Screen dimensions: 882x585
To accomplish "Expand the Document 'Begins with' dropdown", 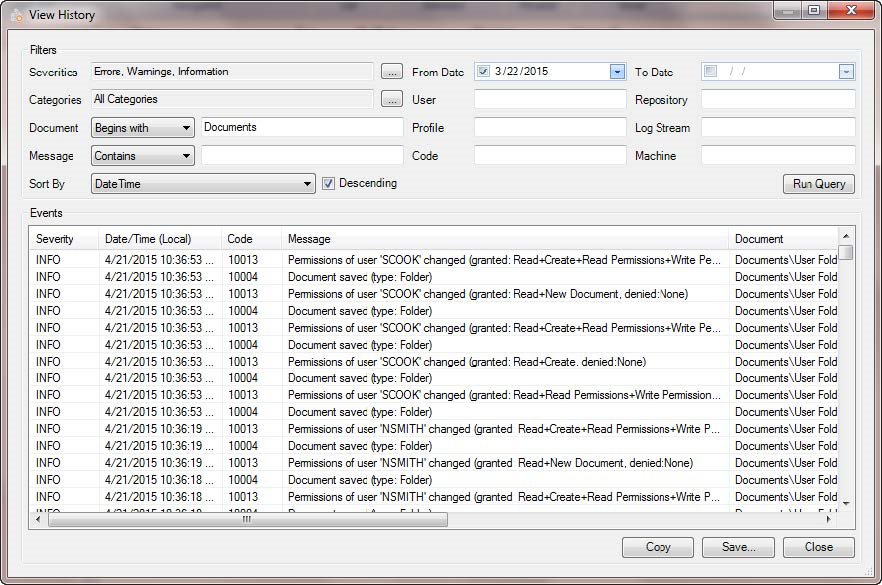I will point(186,128).
